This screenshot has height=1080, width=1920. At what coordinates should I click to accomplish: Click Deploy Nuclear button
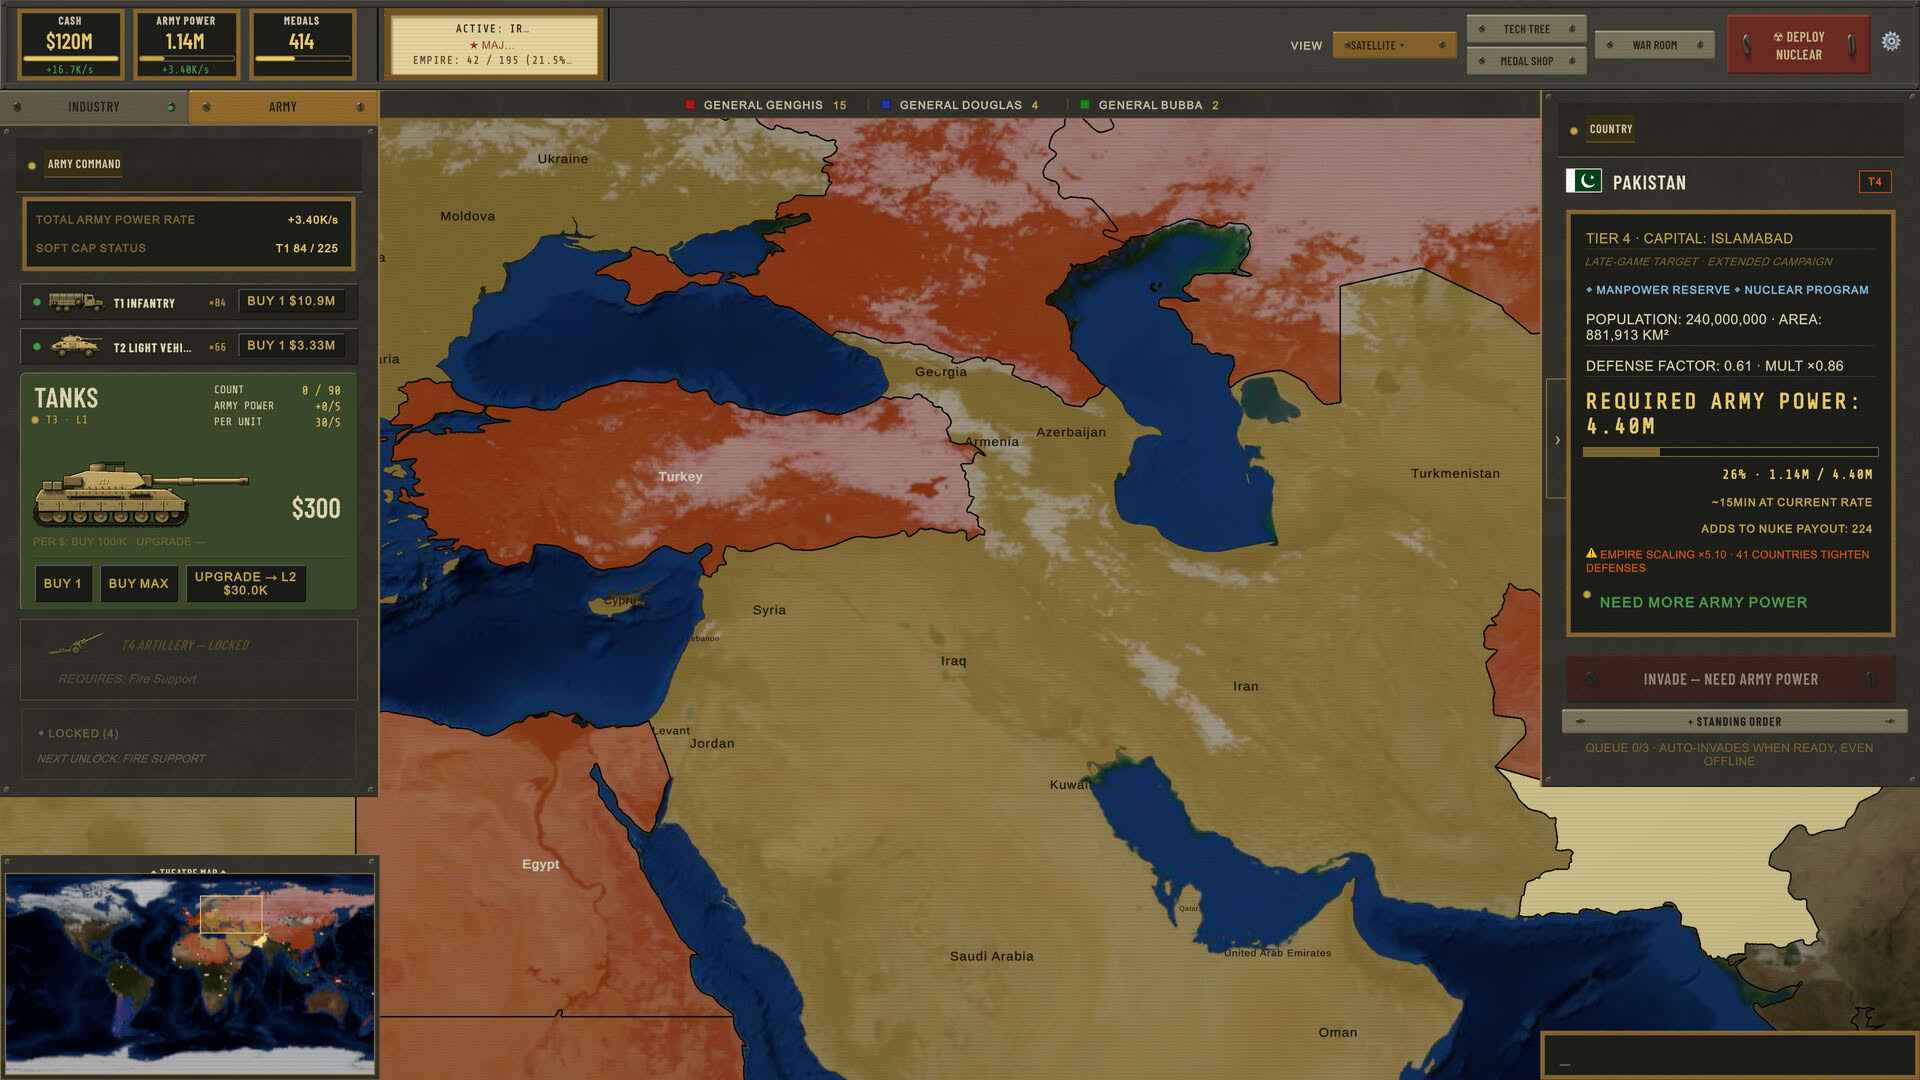click(x=1798, y=45)
